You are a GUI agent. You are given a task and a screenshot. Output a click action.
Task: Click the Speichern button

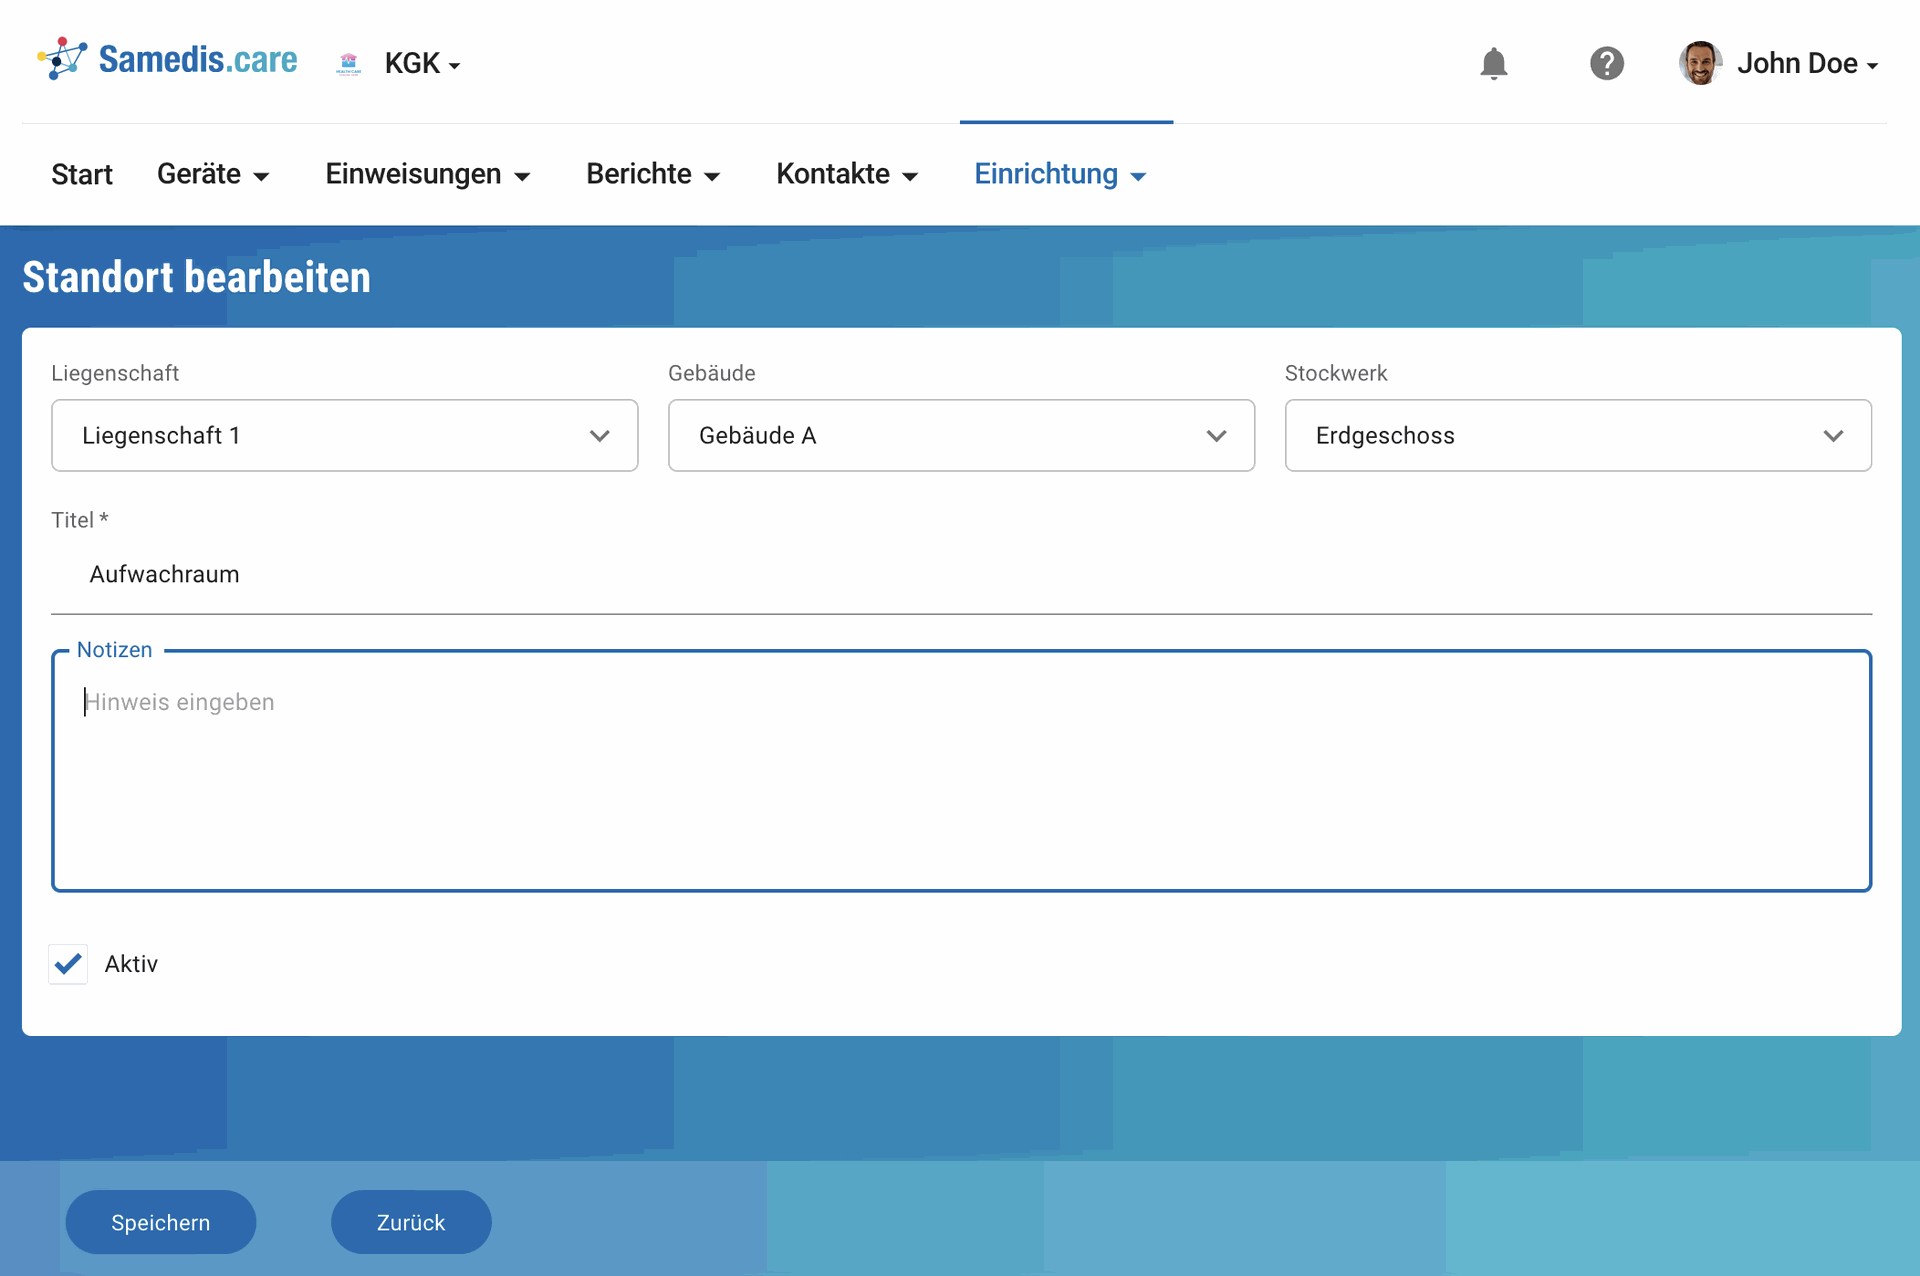[161, 1222]
